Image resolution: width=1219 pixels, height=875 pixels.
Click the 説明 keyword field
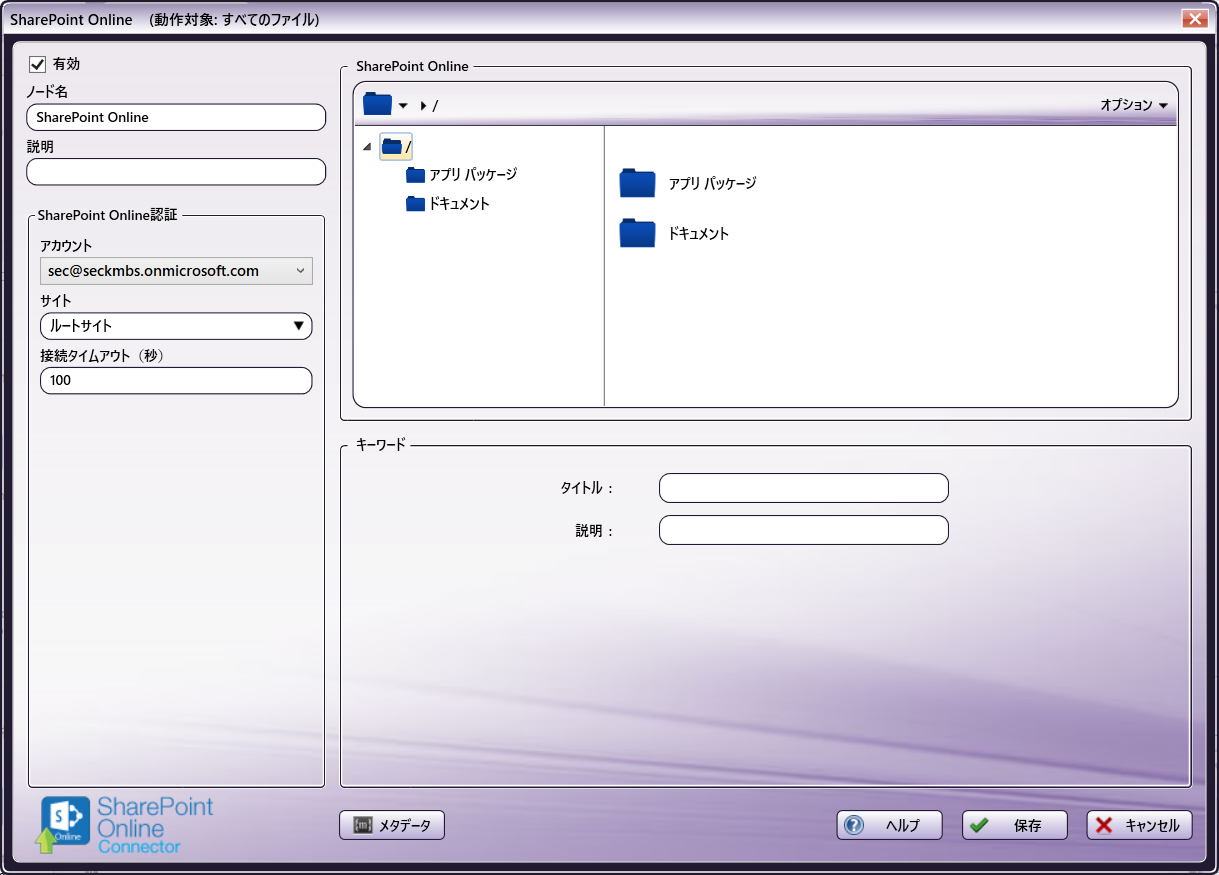coord(803,530)
